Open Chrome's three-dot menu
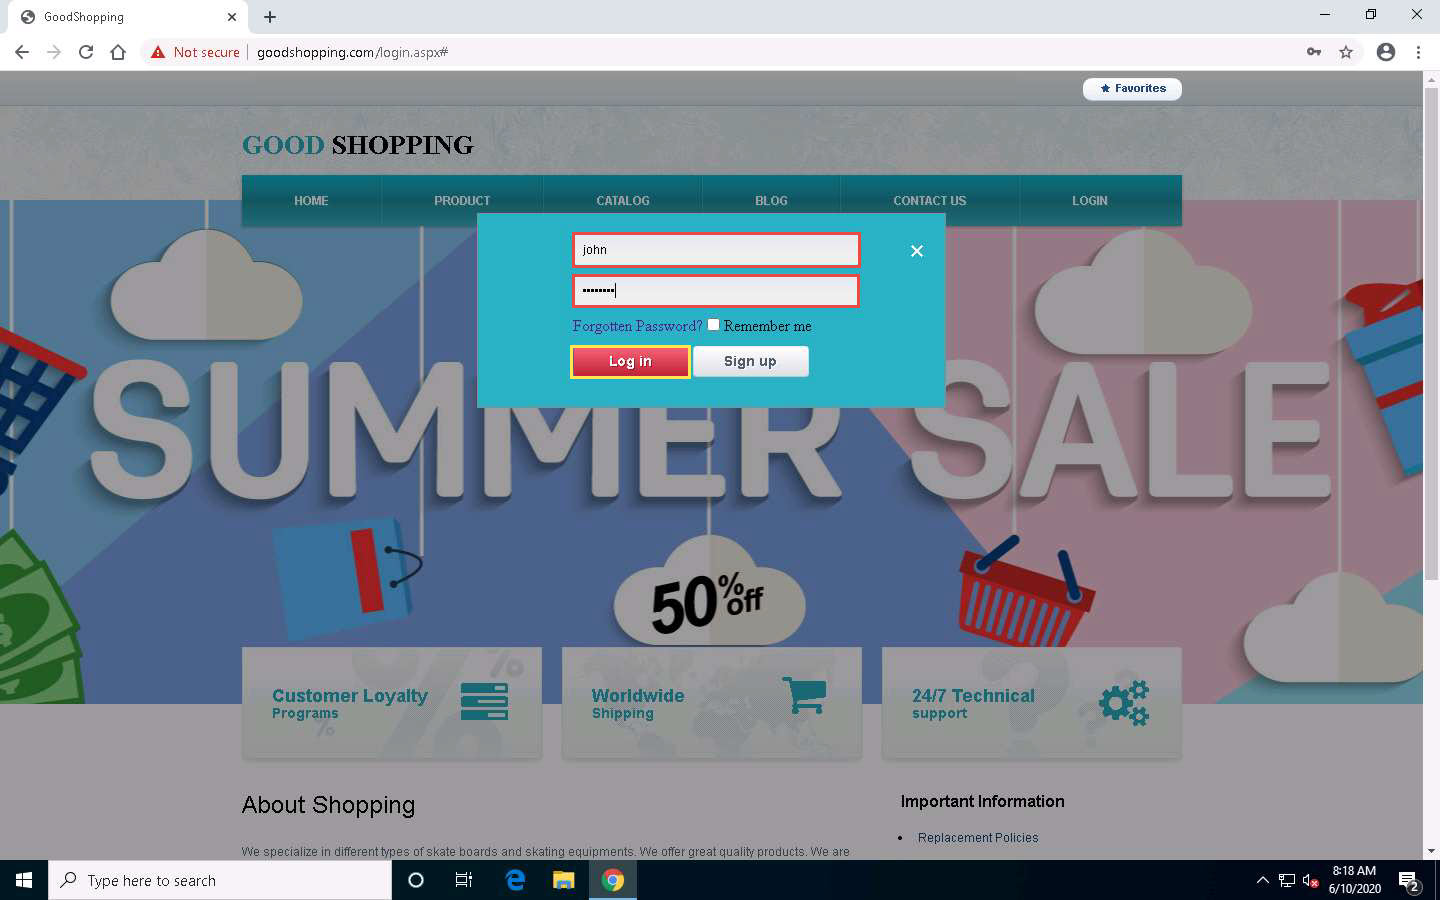1440x900 pixels. [1418, 52]
